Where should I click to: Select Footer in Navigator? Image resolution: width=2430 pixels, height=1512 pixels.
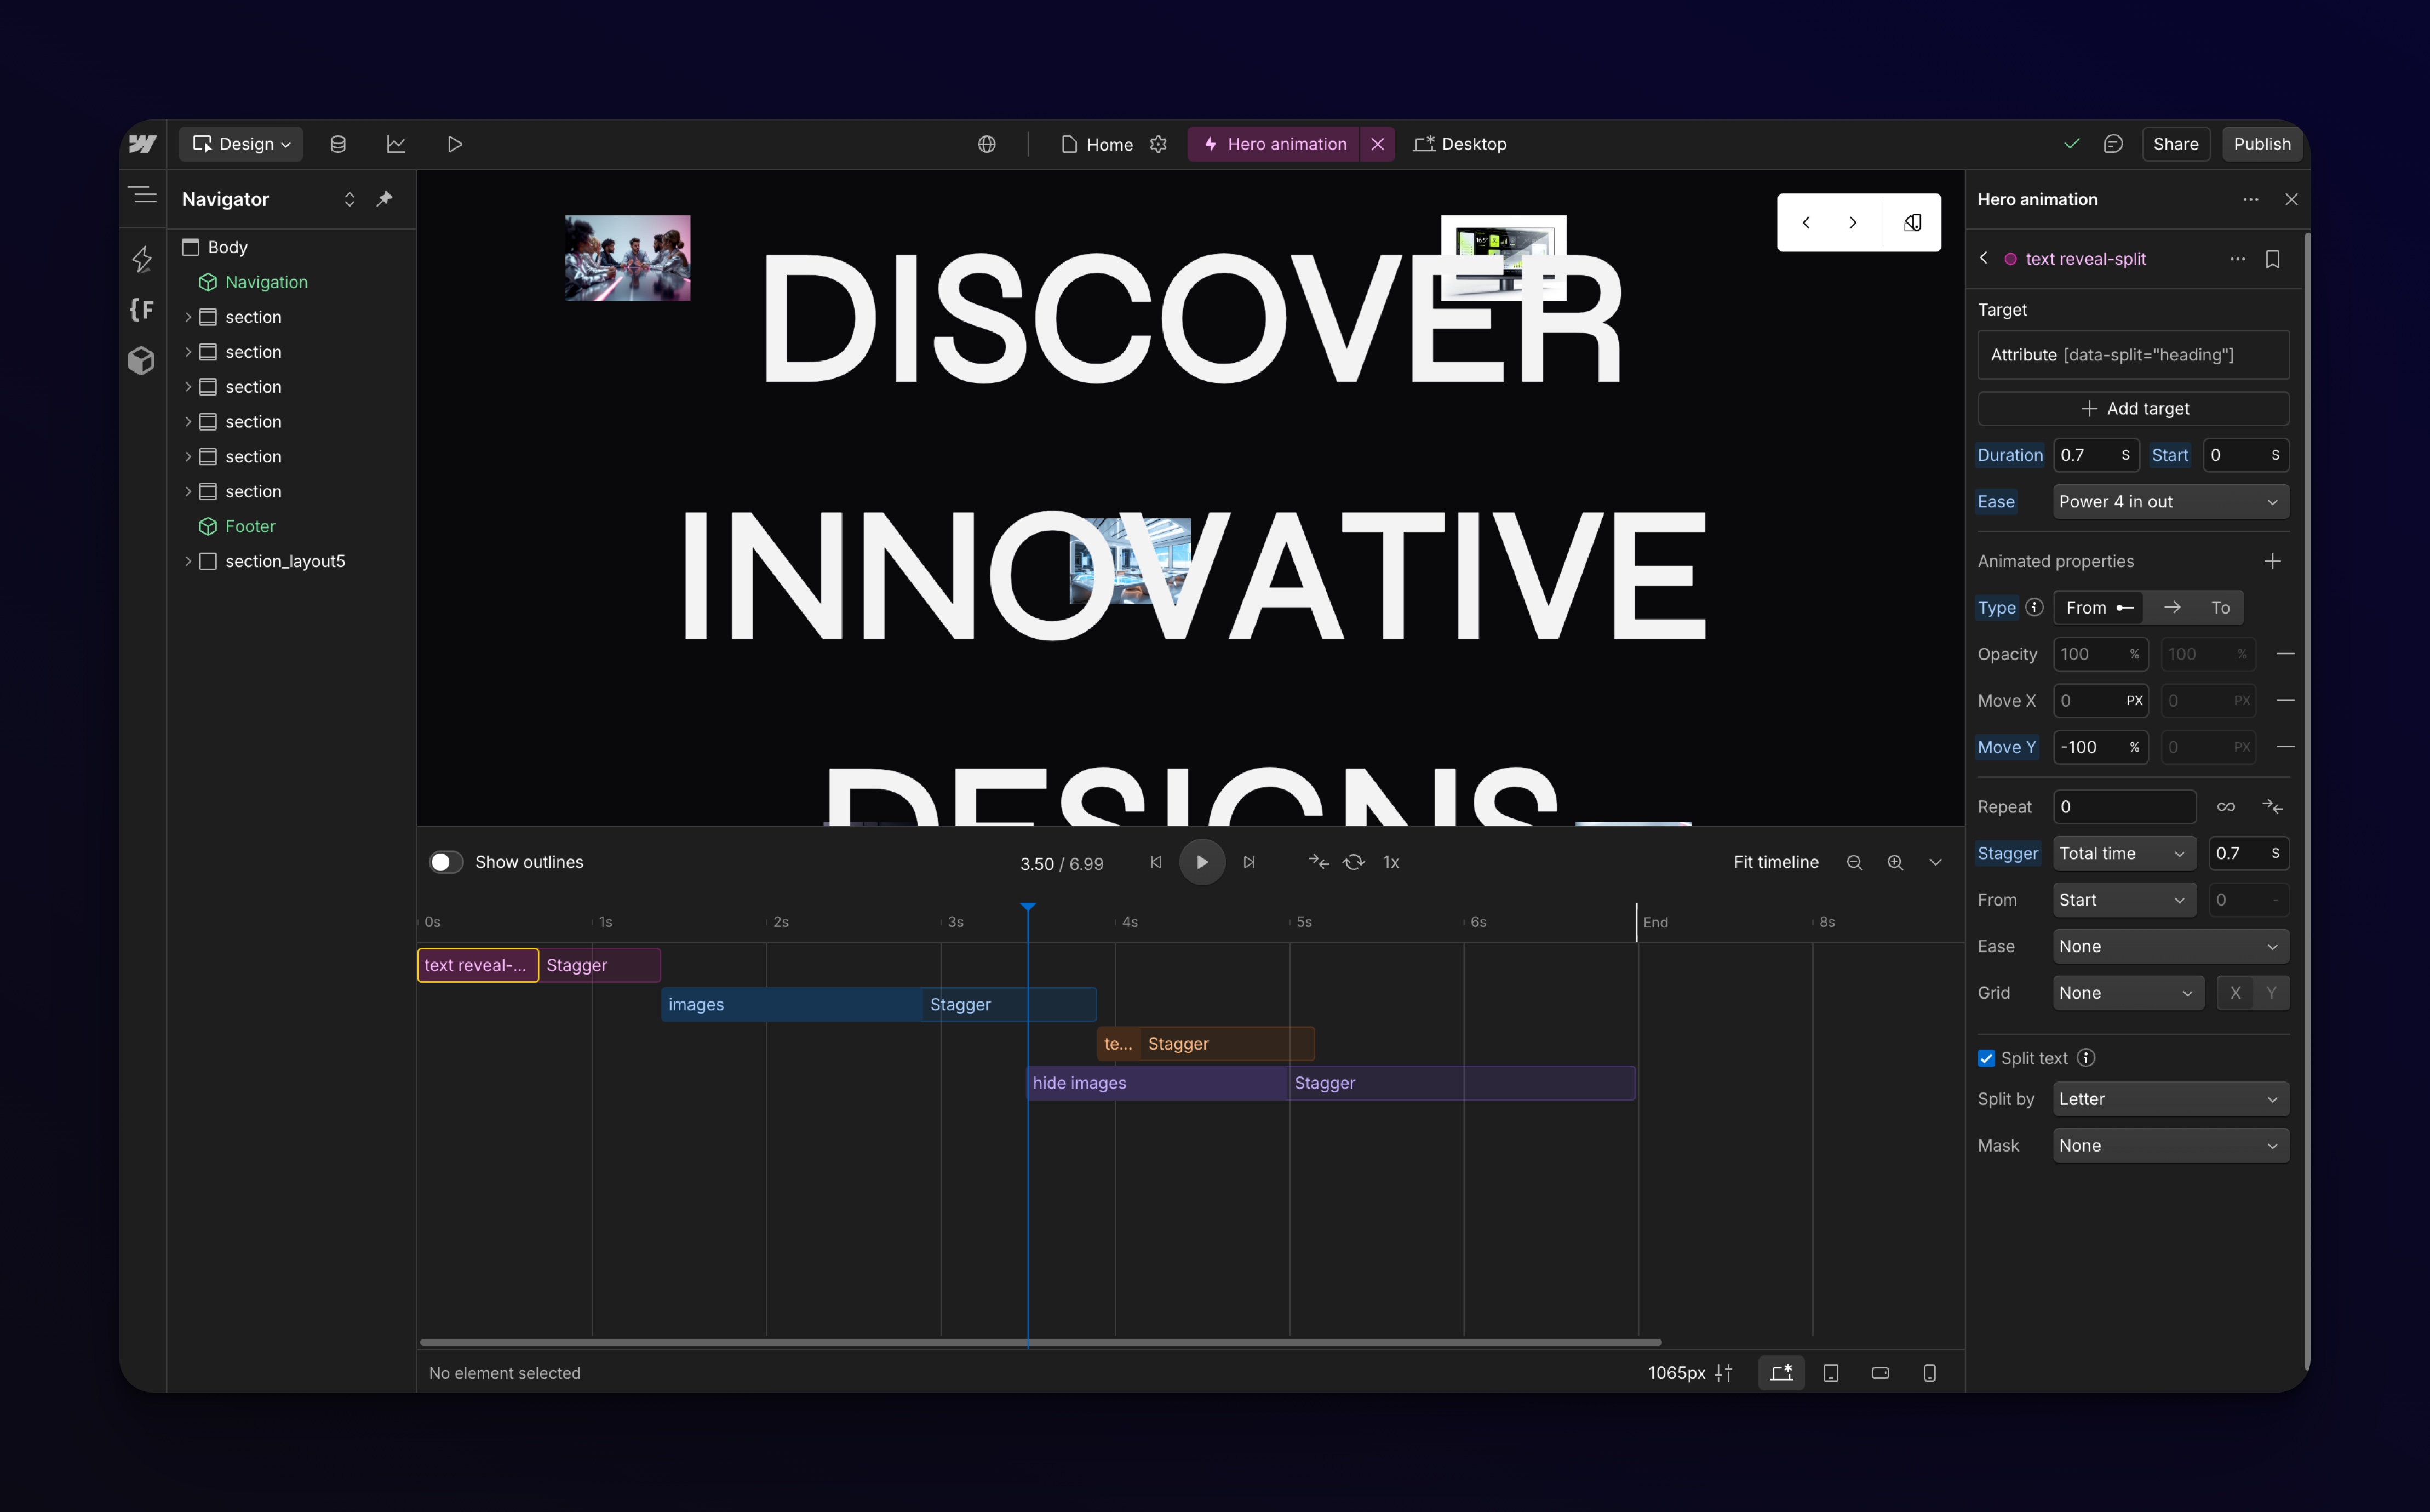[x=250, y=526]
